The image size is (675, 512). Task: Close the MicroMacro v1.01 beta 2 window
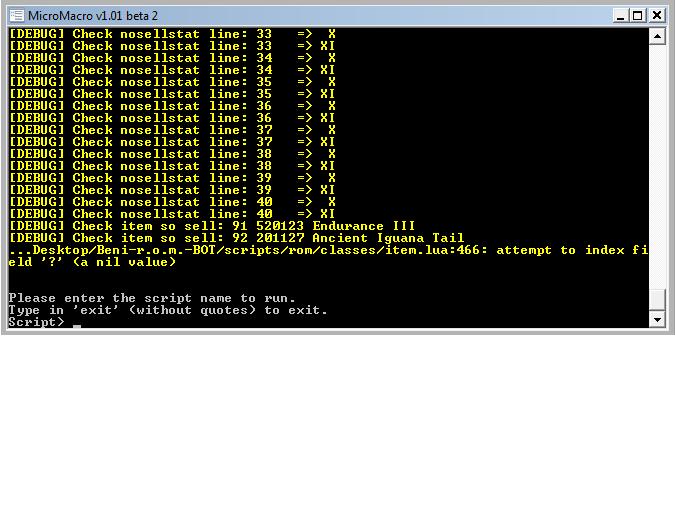657,15
